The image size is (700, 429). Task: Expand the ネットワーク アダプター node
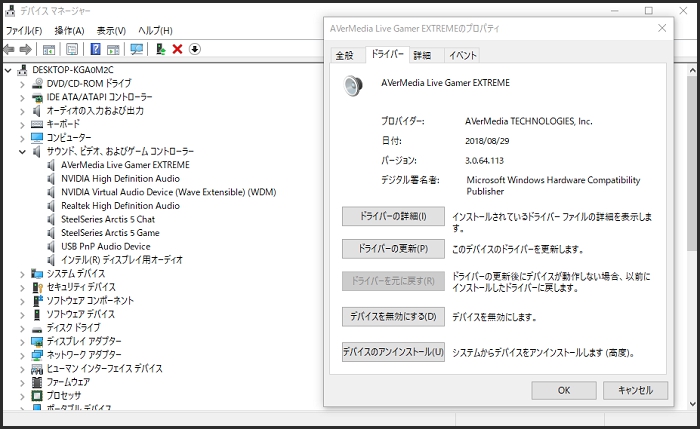coord(22,356)
